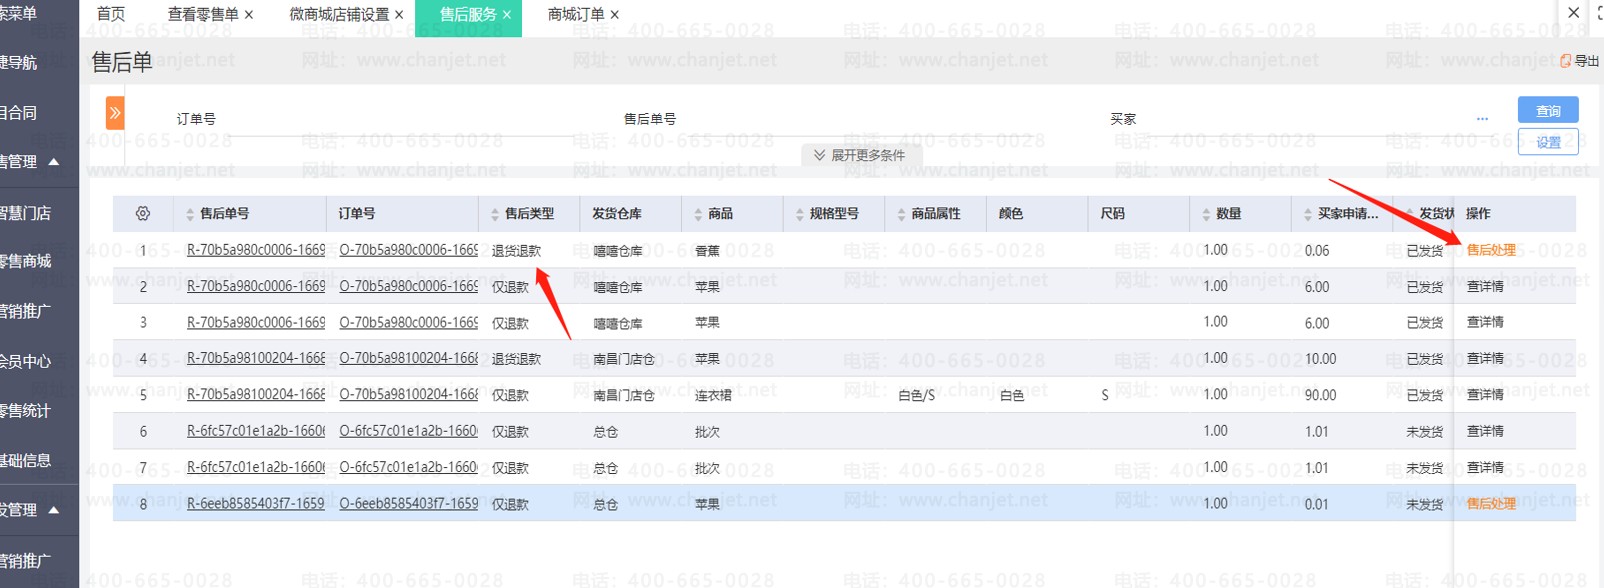Sort by 数量 column arrows

[1206, 214]
